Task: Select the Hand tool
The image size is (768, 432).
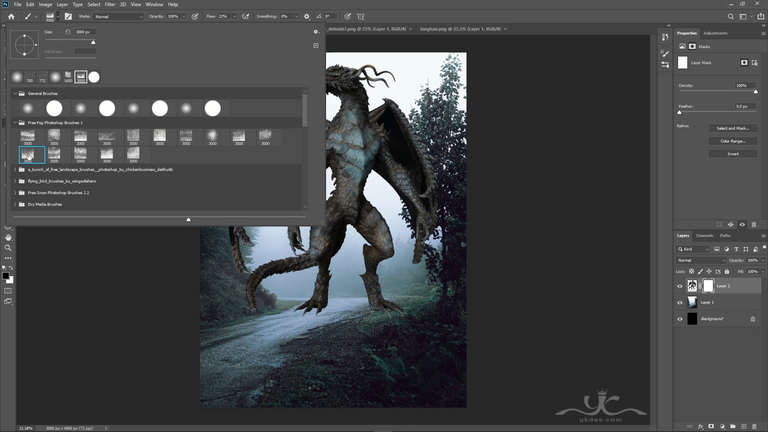Action: 8,237
